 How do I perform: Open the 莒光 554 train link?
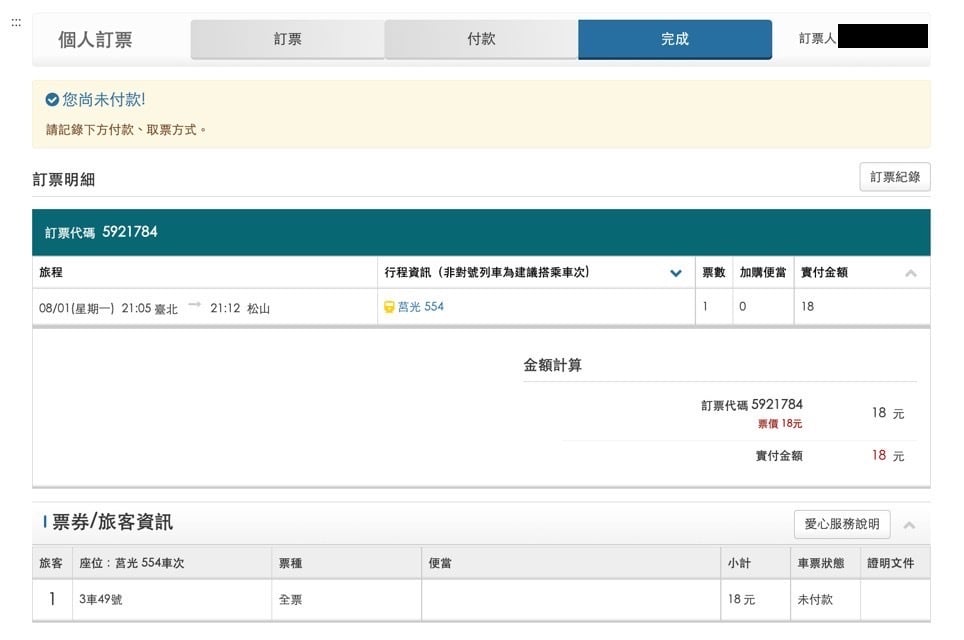pos(421,307)
